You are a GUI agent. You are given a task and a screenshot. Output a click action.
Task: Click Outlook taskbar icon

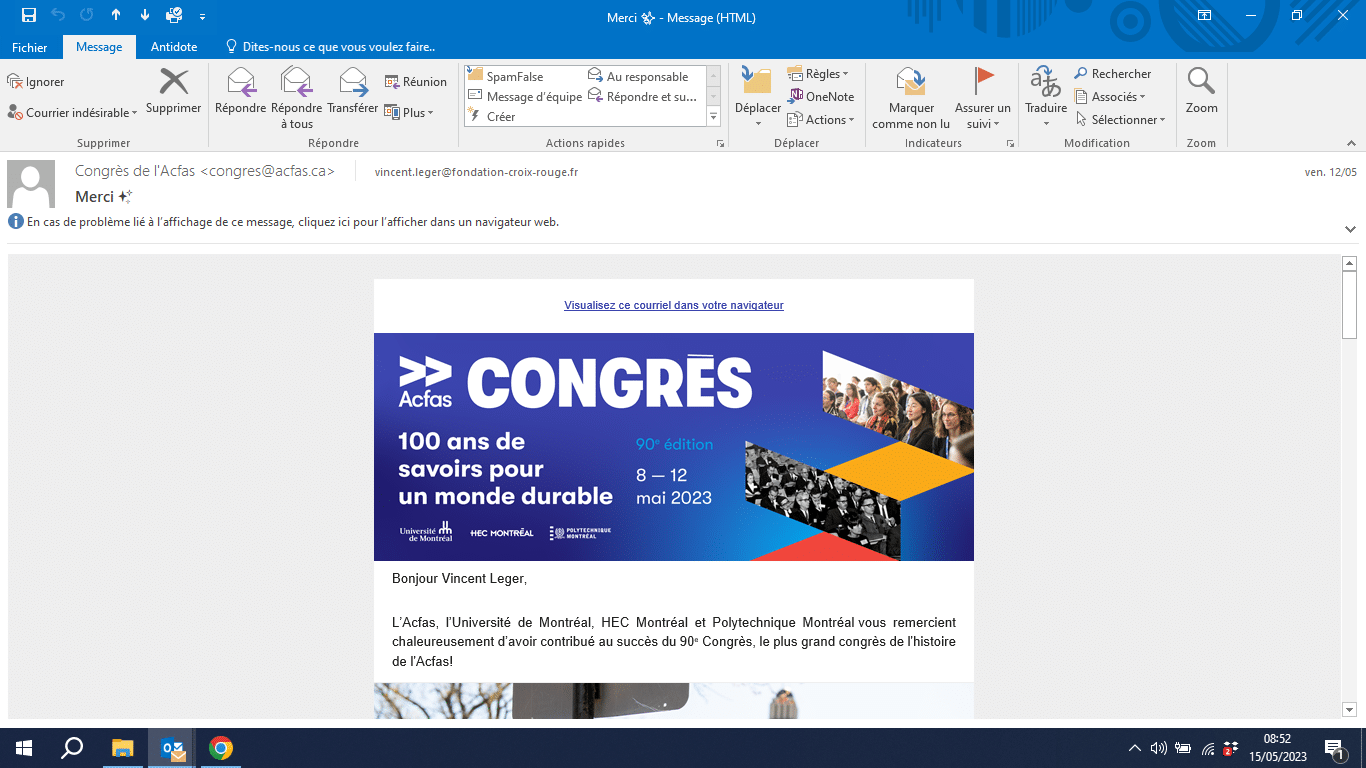pos(173,748)
